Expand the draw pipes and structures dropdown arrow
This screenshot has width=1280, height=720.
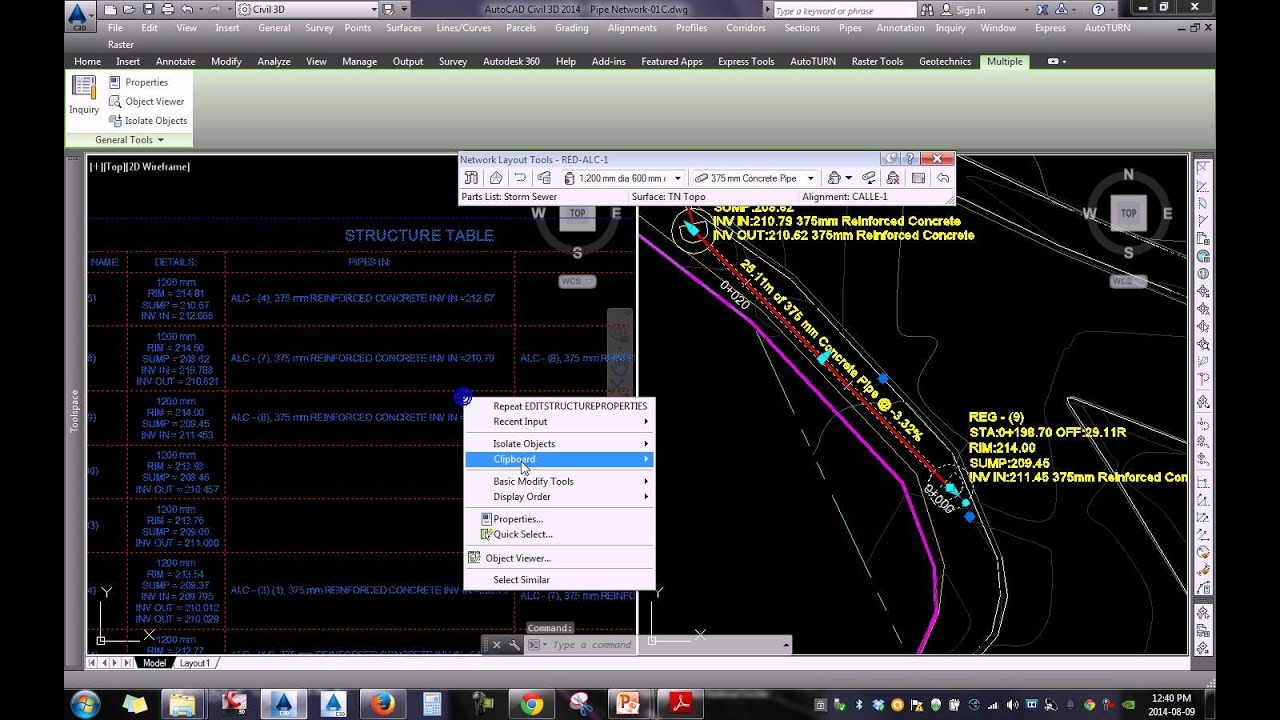pos(849,178)
